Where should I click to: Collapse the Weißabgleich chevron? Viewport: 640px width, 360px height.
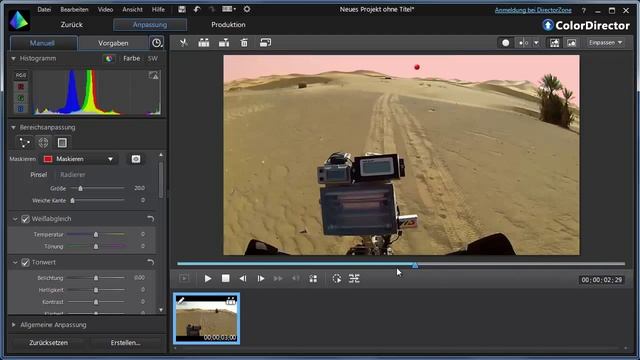(15, 219)
